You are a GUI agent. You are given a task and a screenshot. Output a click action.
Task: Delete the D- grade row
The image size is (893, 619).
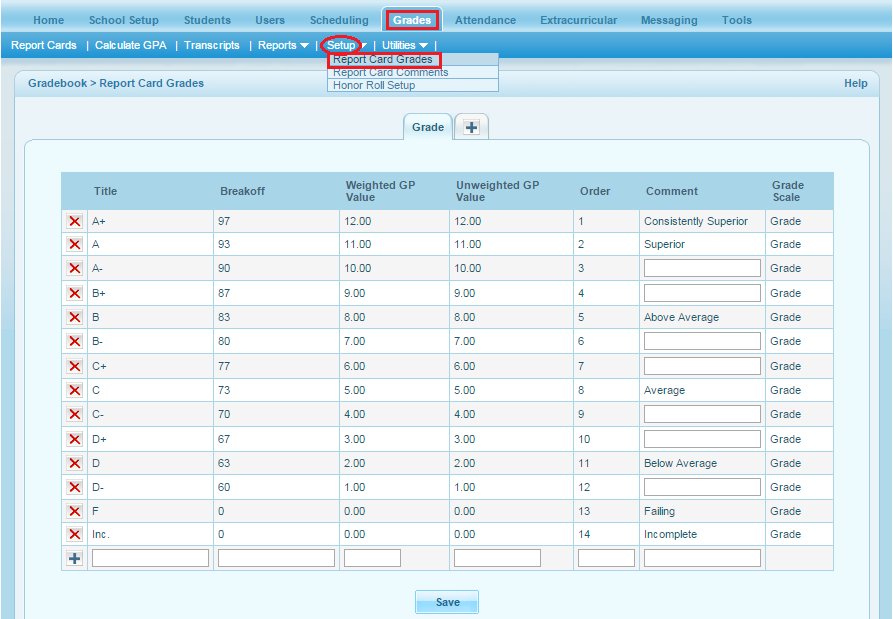pos(74,487)
